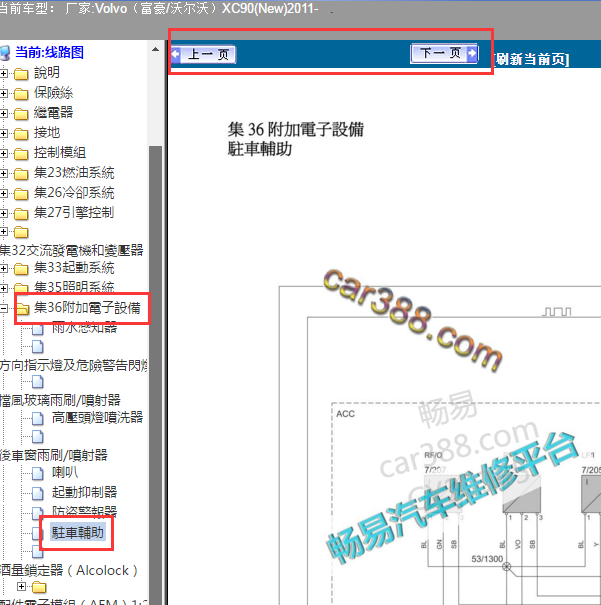Select 繼電器 tree entry

pyautogui.click(x=53, y=113)
